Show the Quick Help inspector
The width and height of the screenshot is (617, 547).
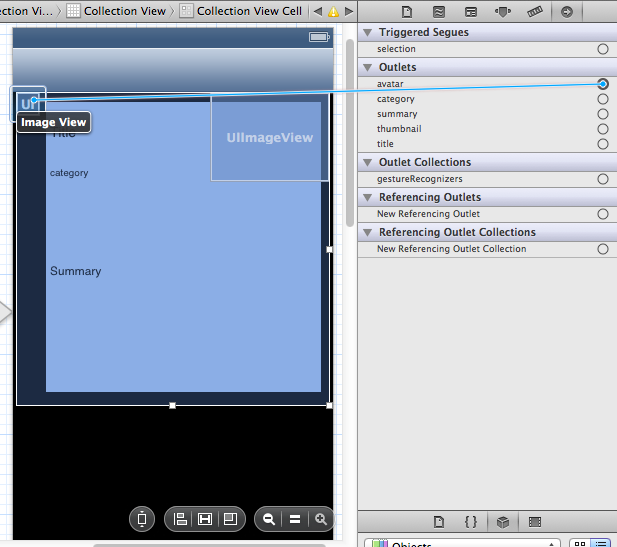click(x=439, y=12)
